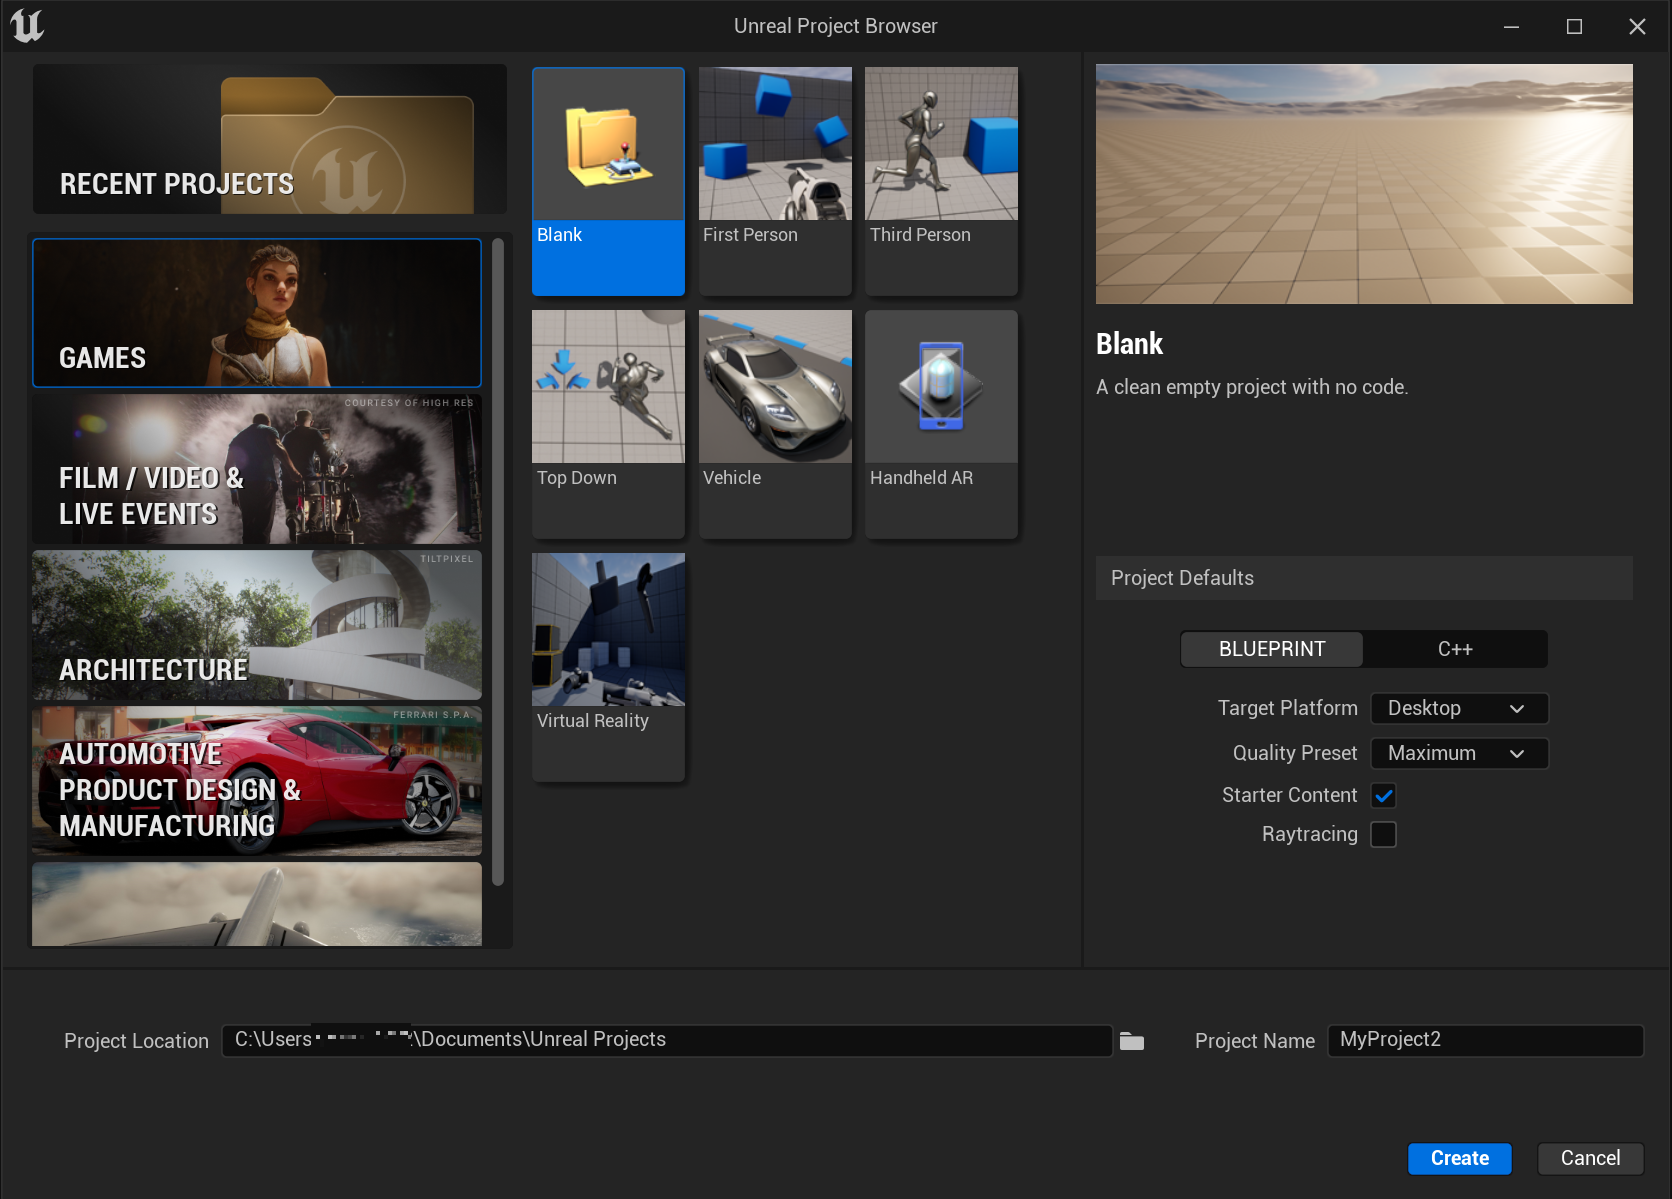1672x1199 pixels.
Task: Close the Unreal Project Browser window
Action: (1637, 27)
